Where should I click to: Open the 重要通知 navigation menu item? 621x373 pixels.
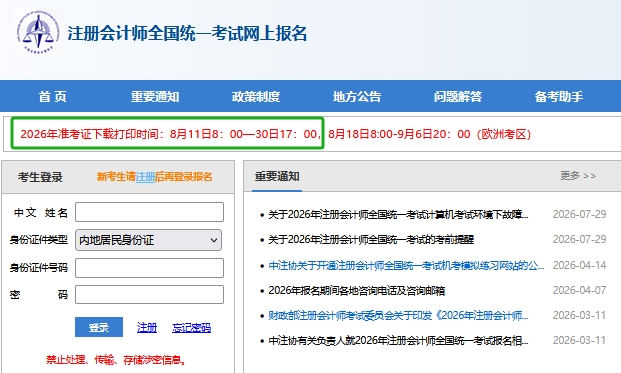click(x=155, y=97)
